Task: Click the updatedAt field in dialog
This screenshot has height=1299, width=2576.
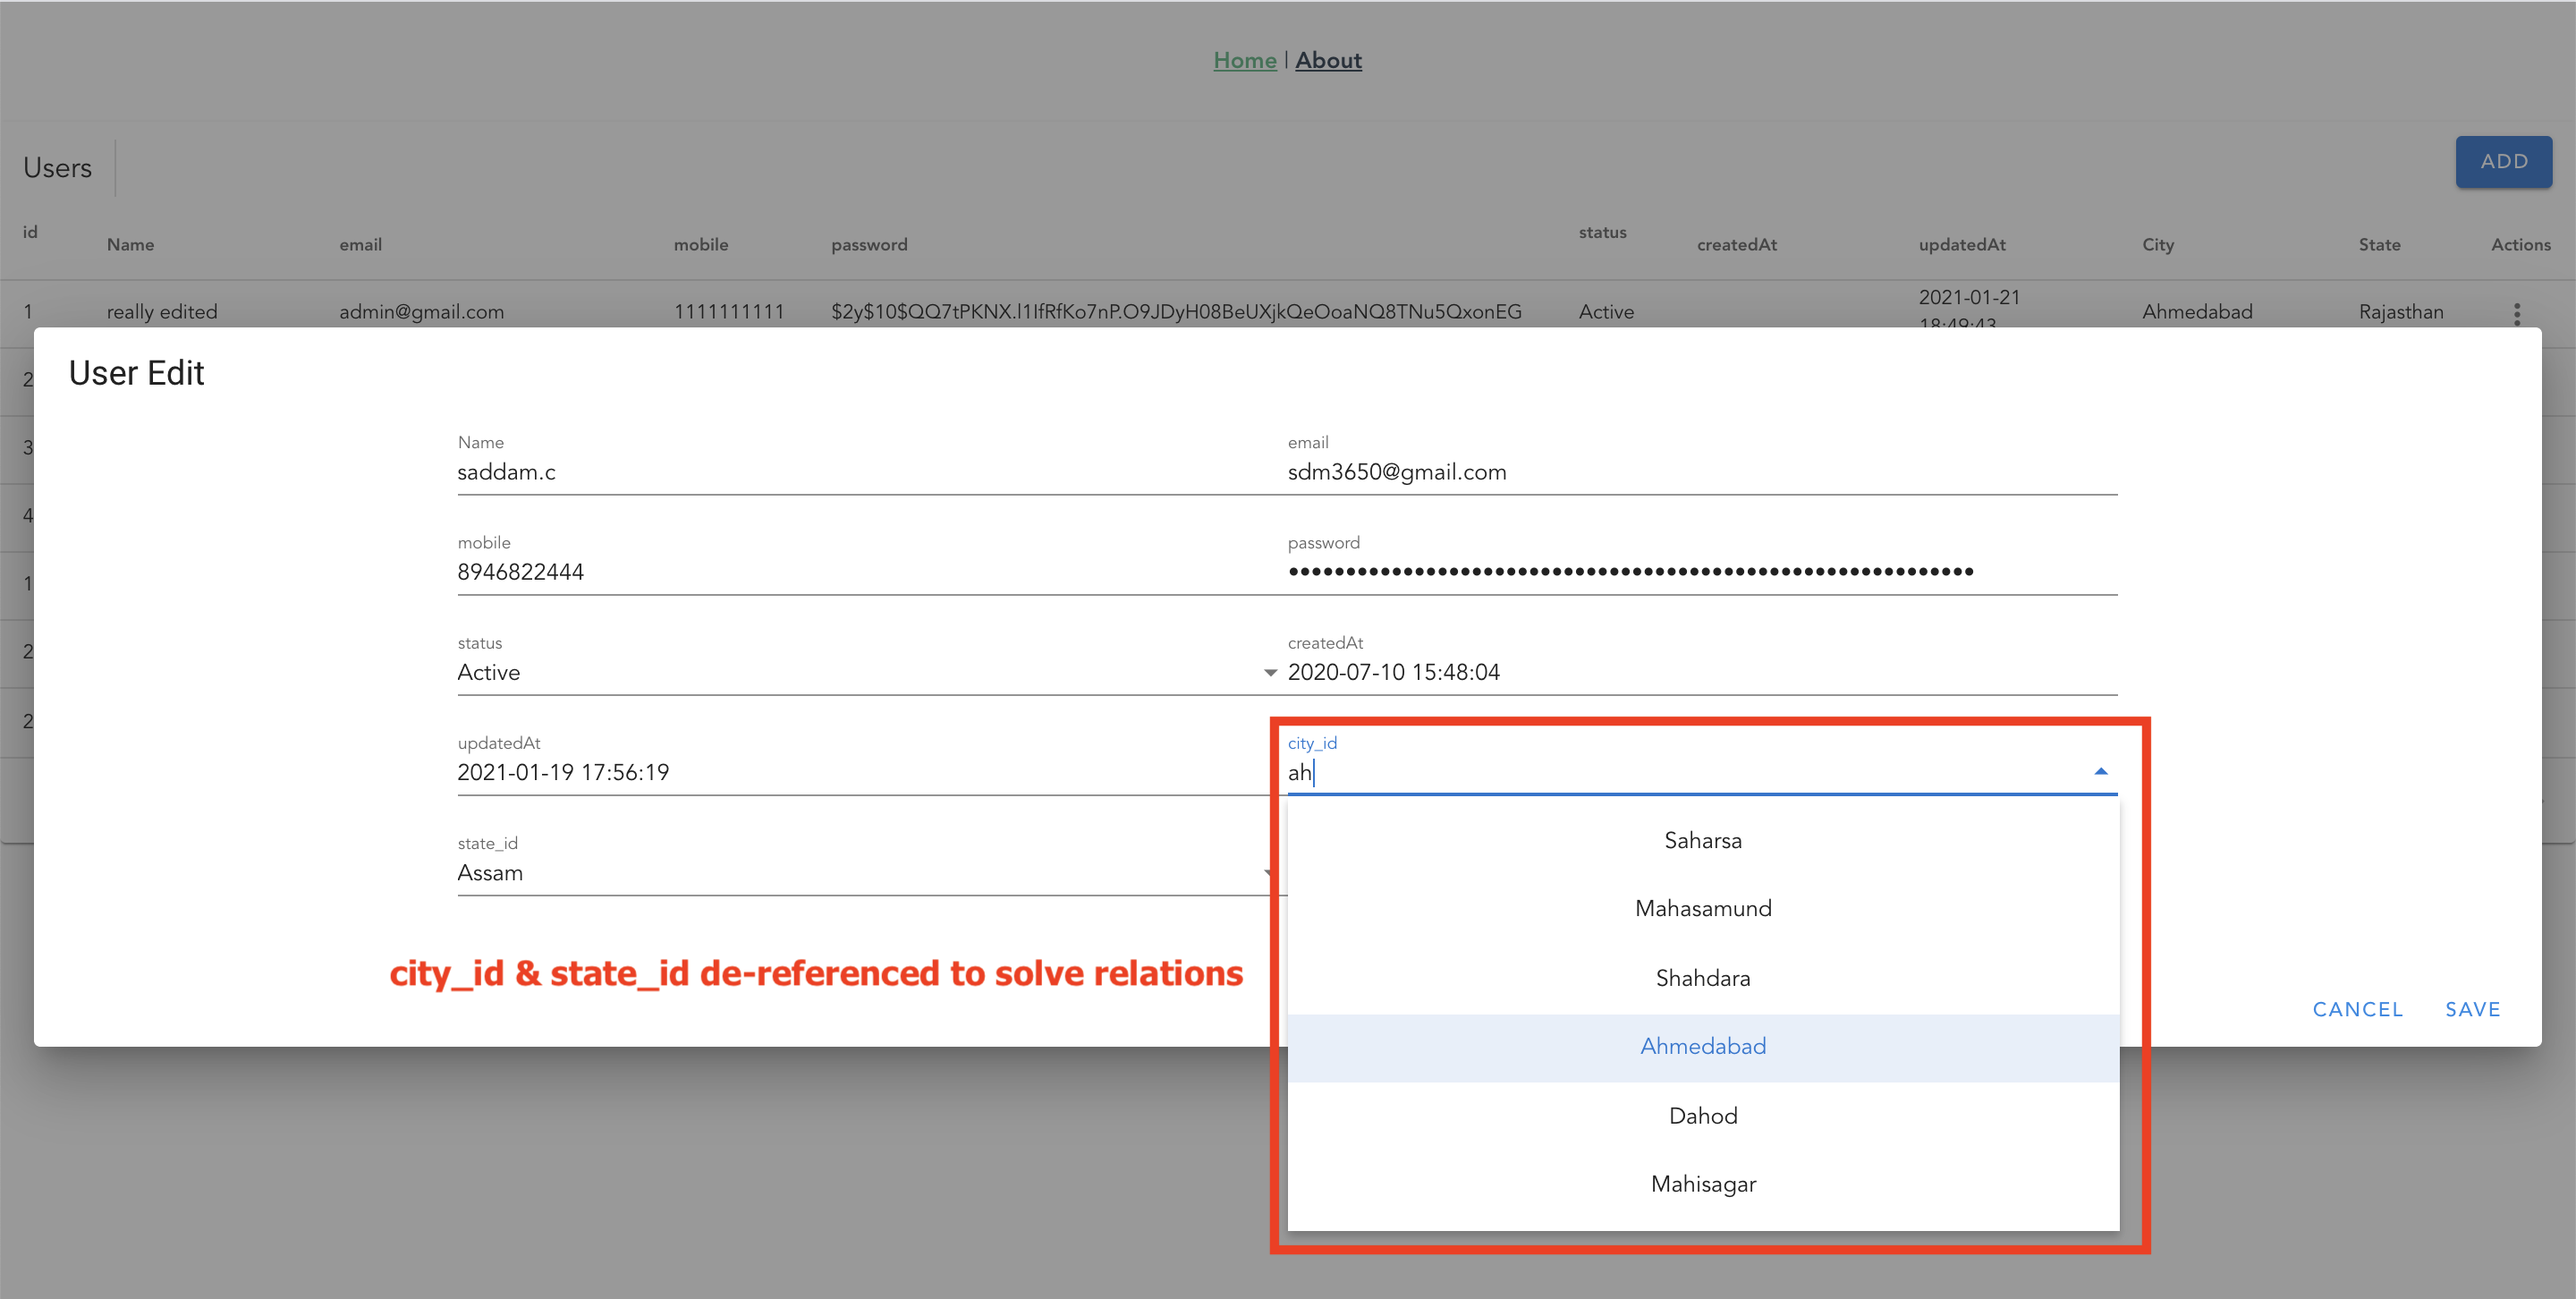Action: [x=860, y=773]
